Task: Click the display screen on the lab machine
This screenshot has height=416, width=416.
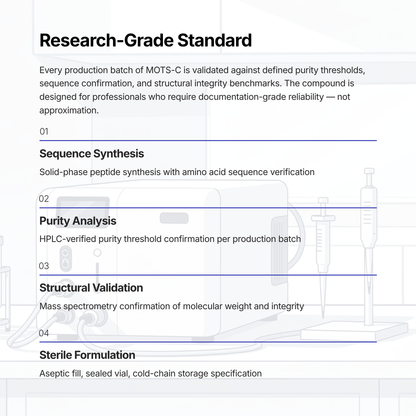Action: 83,212
